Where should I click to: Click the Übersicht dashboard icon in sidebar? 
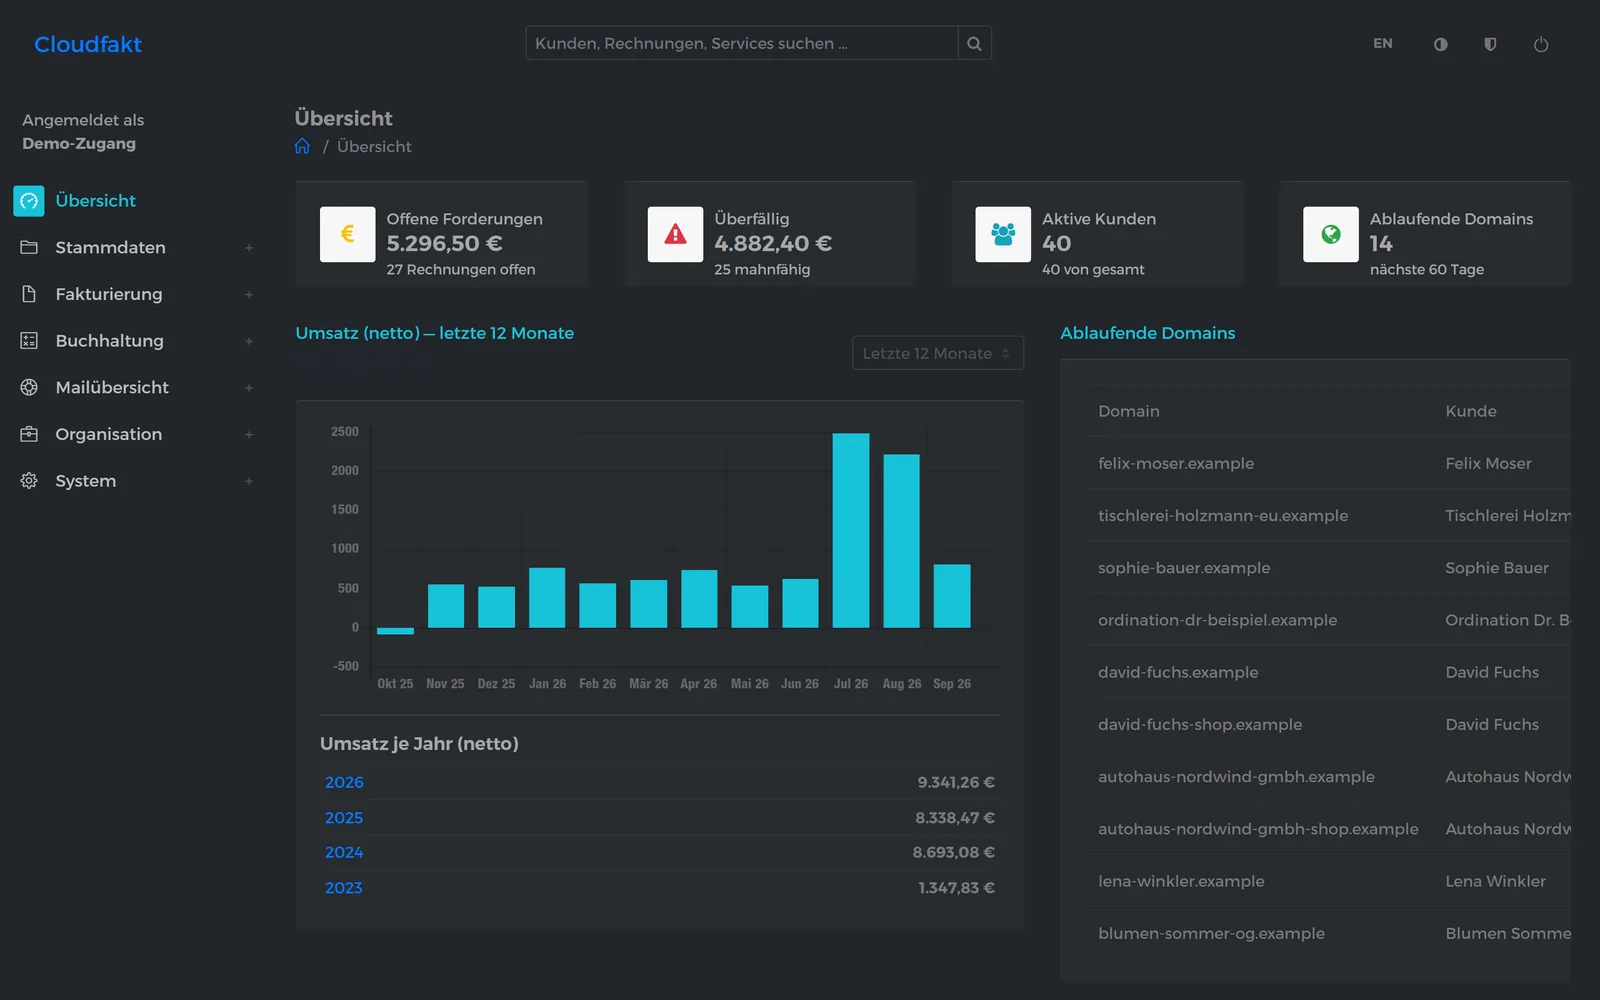29,201
